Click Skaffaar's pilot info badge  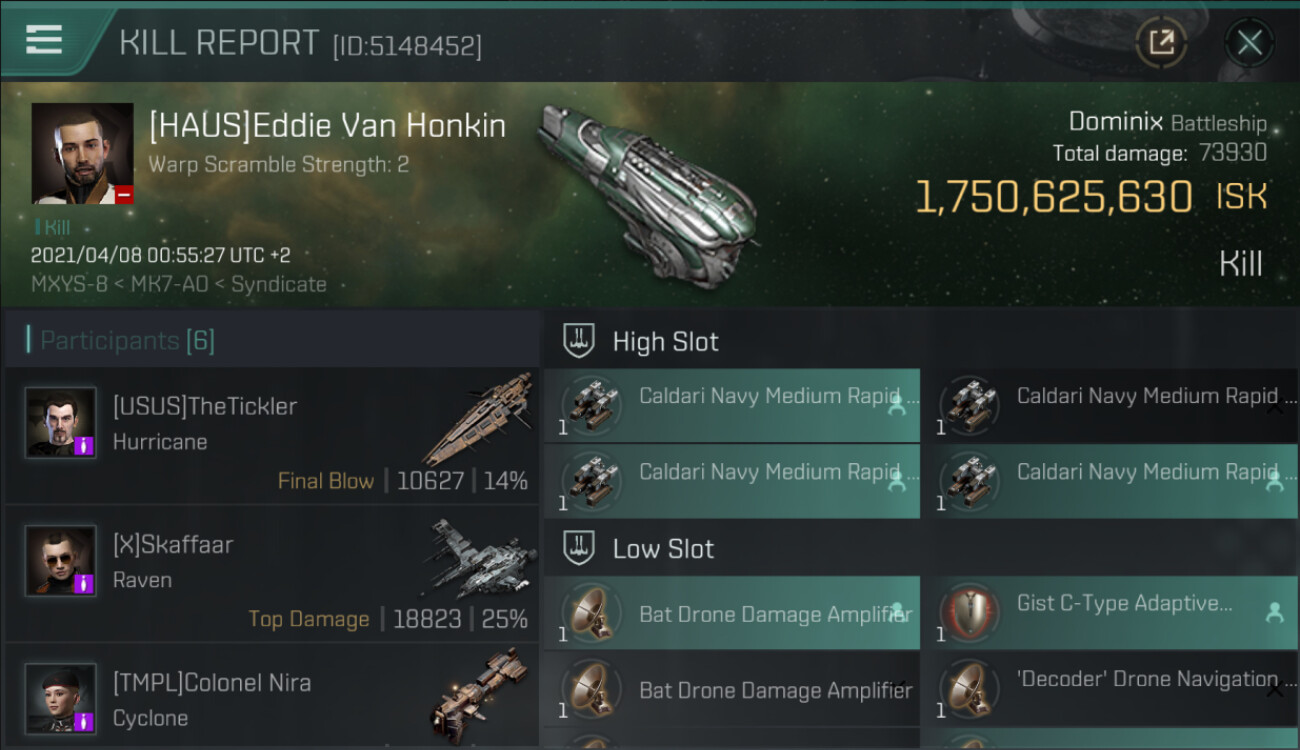coord(84,582)
